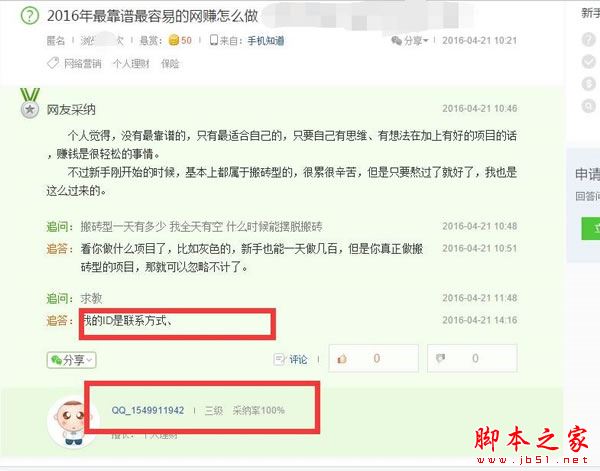600x471 pixels.
Task: Select the 保险 tag
Action: coord(170,64)
